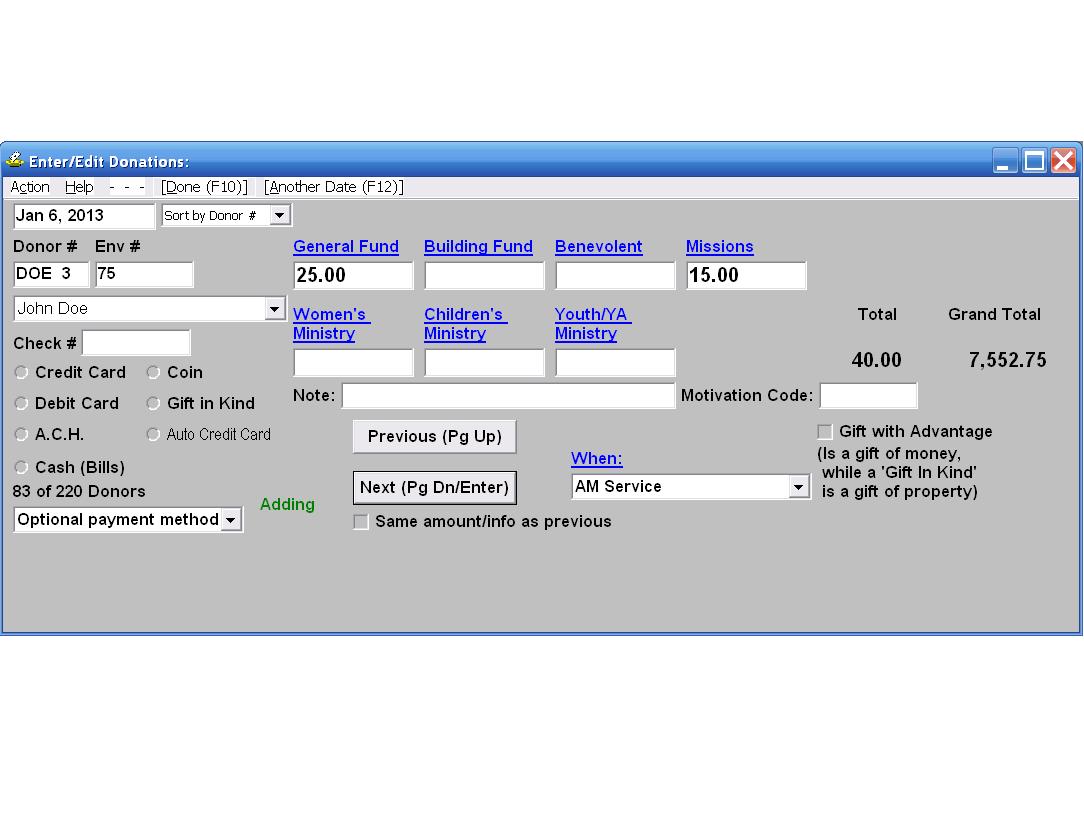Click the General Fund link

tap(346, 247)
